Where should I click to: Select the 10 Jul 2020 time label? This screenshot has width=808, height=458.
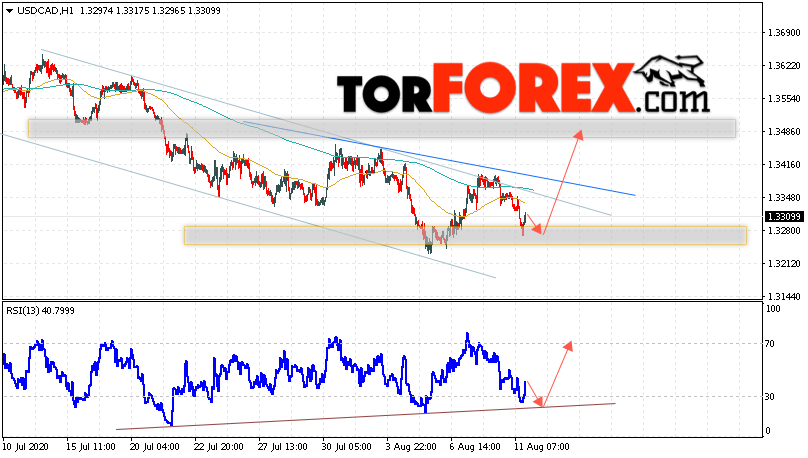click(x=25, y=447)
